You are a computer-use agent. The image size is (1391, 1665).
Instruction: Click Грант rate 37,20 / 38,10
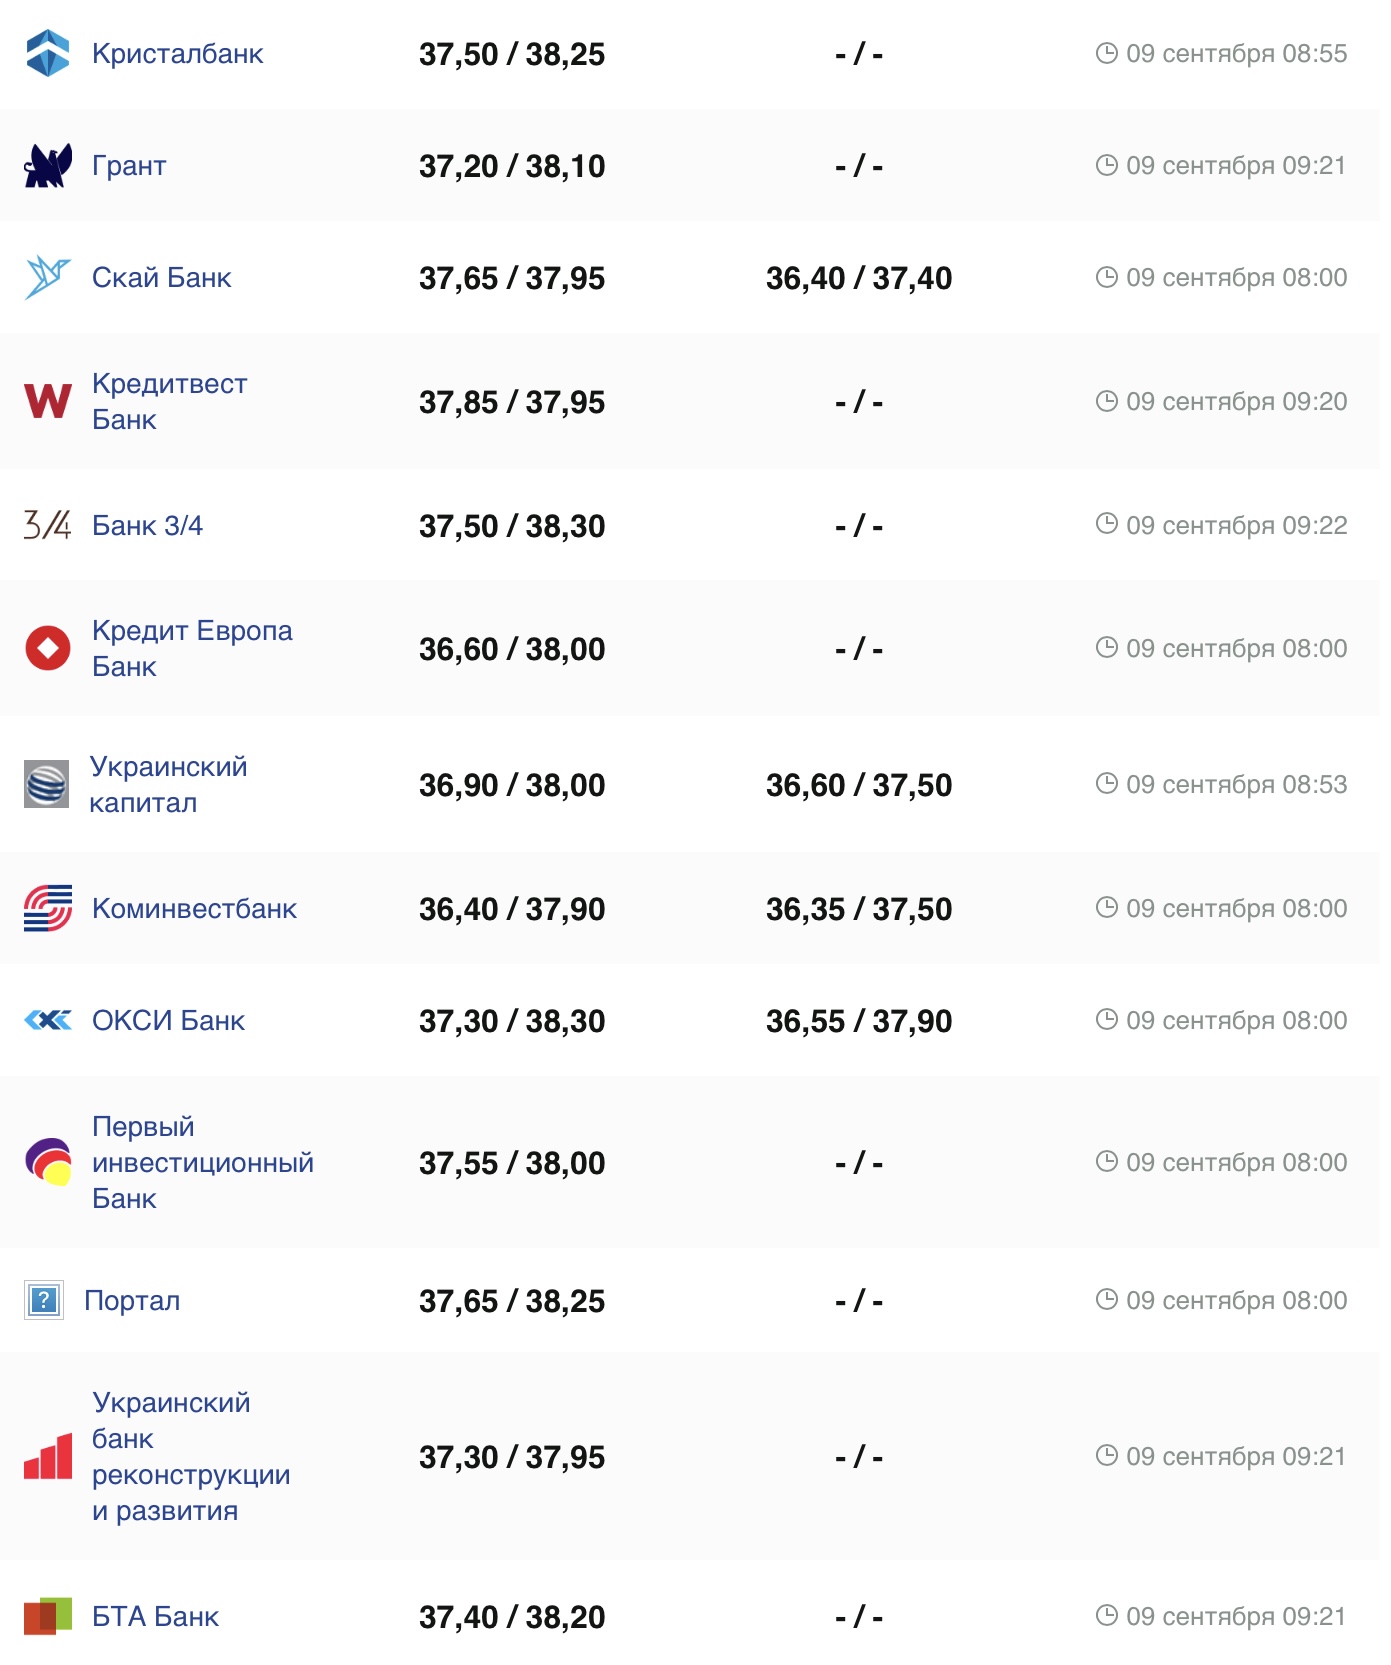511,166
